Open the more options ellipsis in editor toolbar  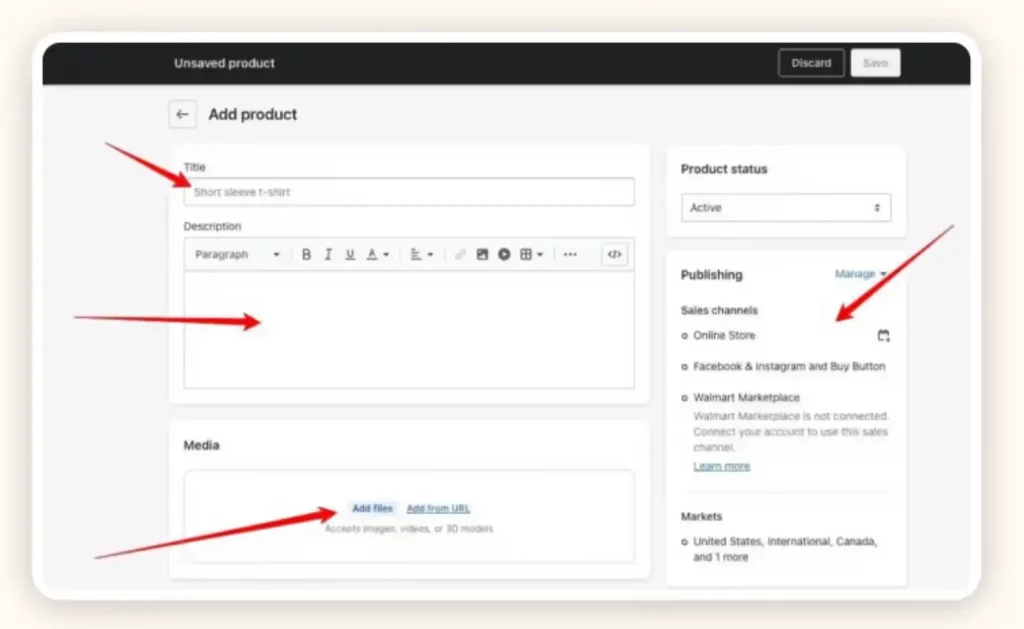570,255
